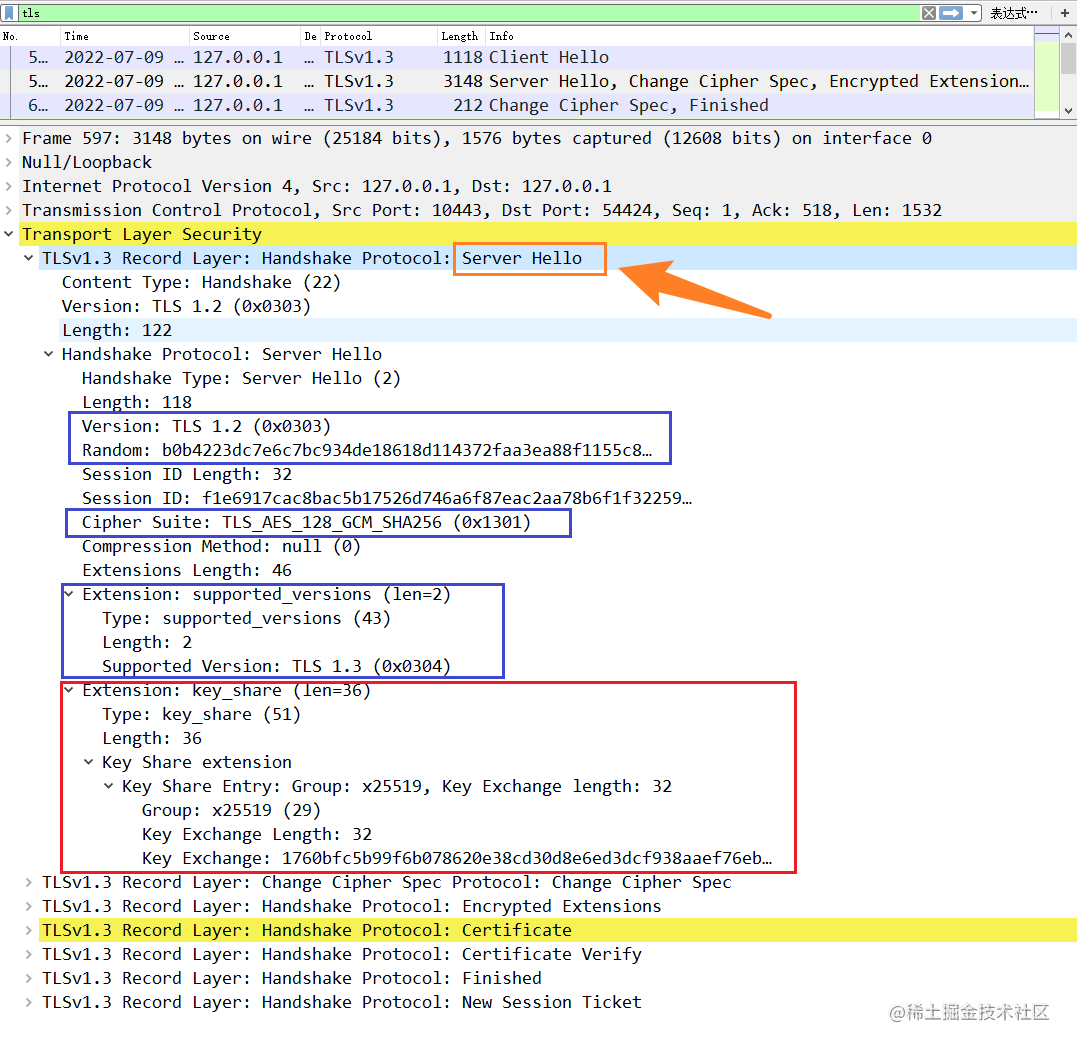The image size is (1077, 1050).
Task: Expand the Frame 597 details node
Action: coord(10,137)
